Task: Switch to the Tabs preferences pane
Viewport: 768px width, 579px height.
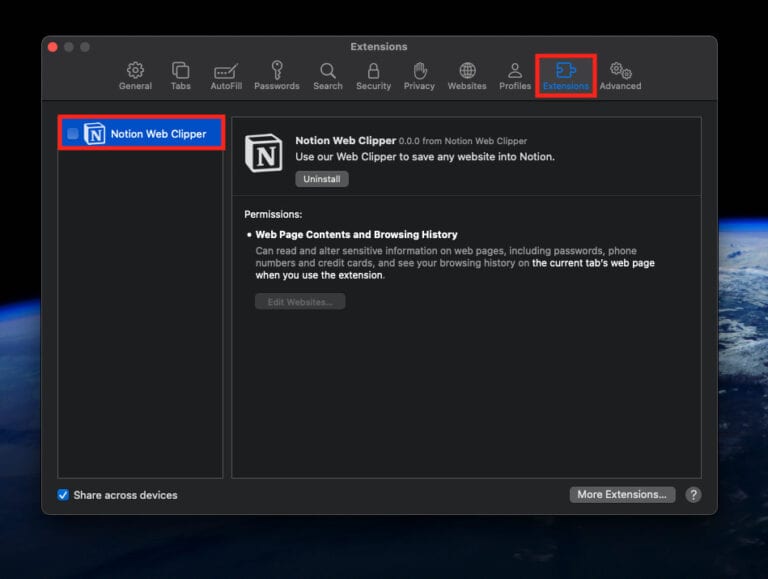Action: click(x=181, y=76)
